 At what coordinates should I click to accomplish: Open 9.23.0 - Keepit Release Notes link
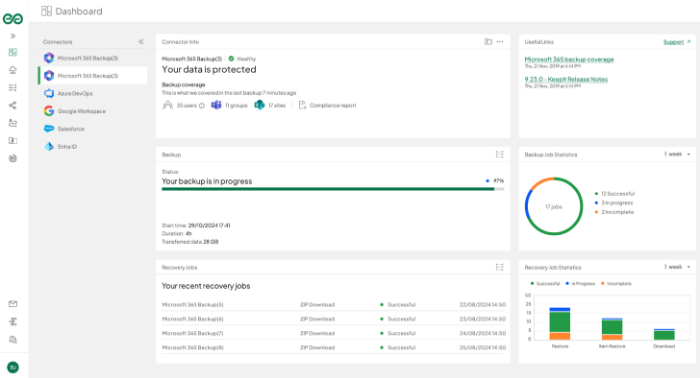pos(566,79)
